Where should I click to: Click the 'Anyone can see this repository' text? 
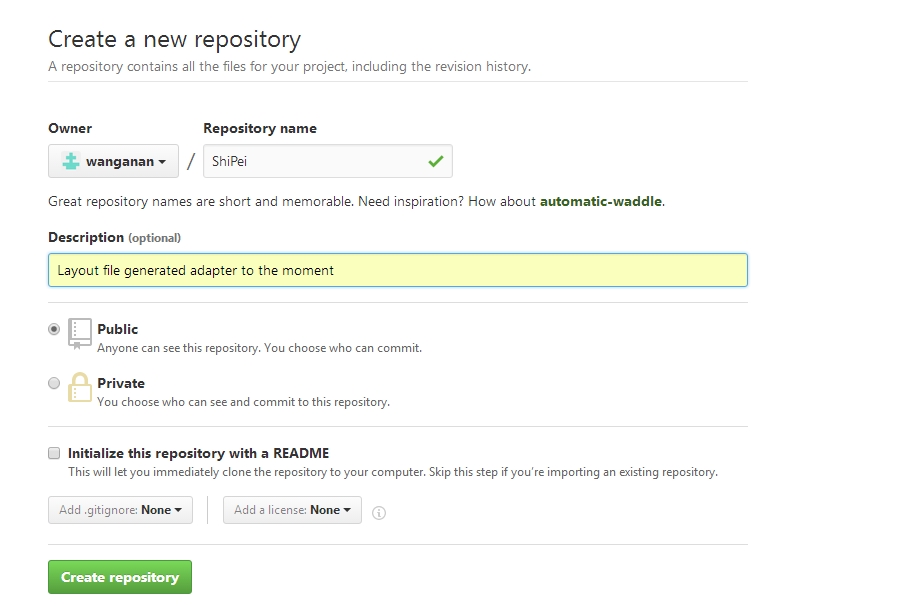point(259,348)
